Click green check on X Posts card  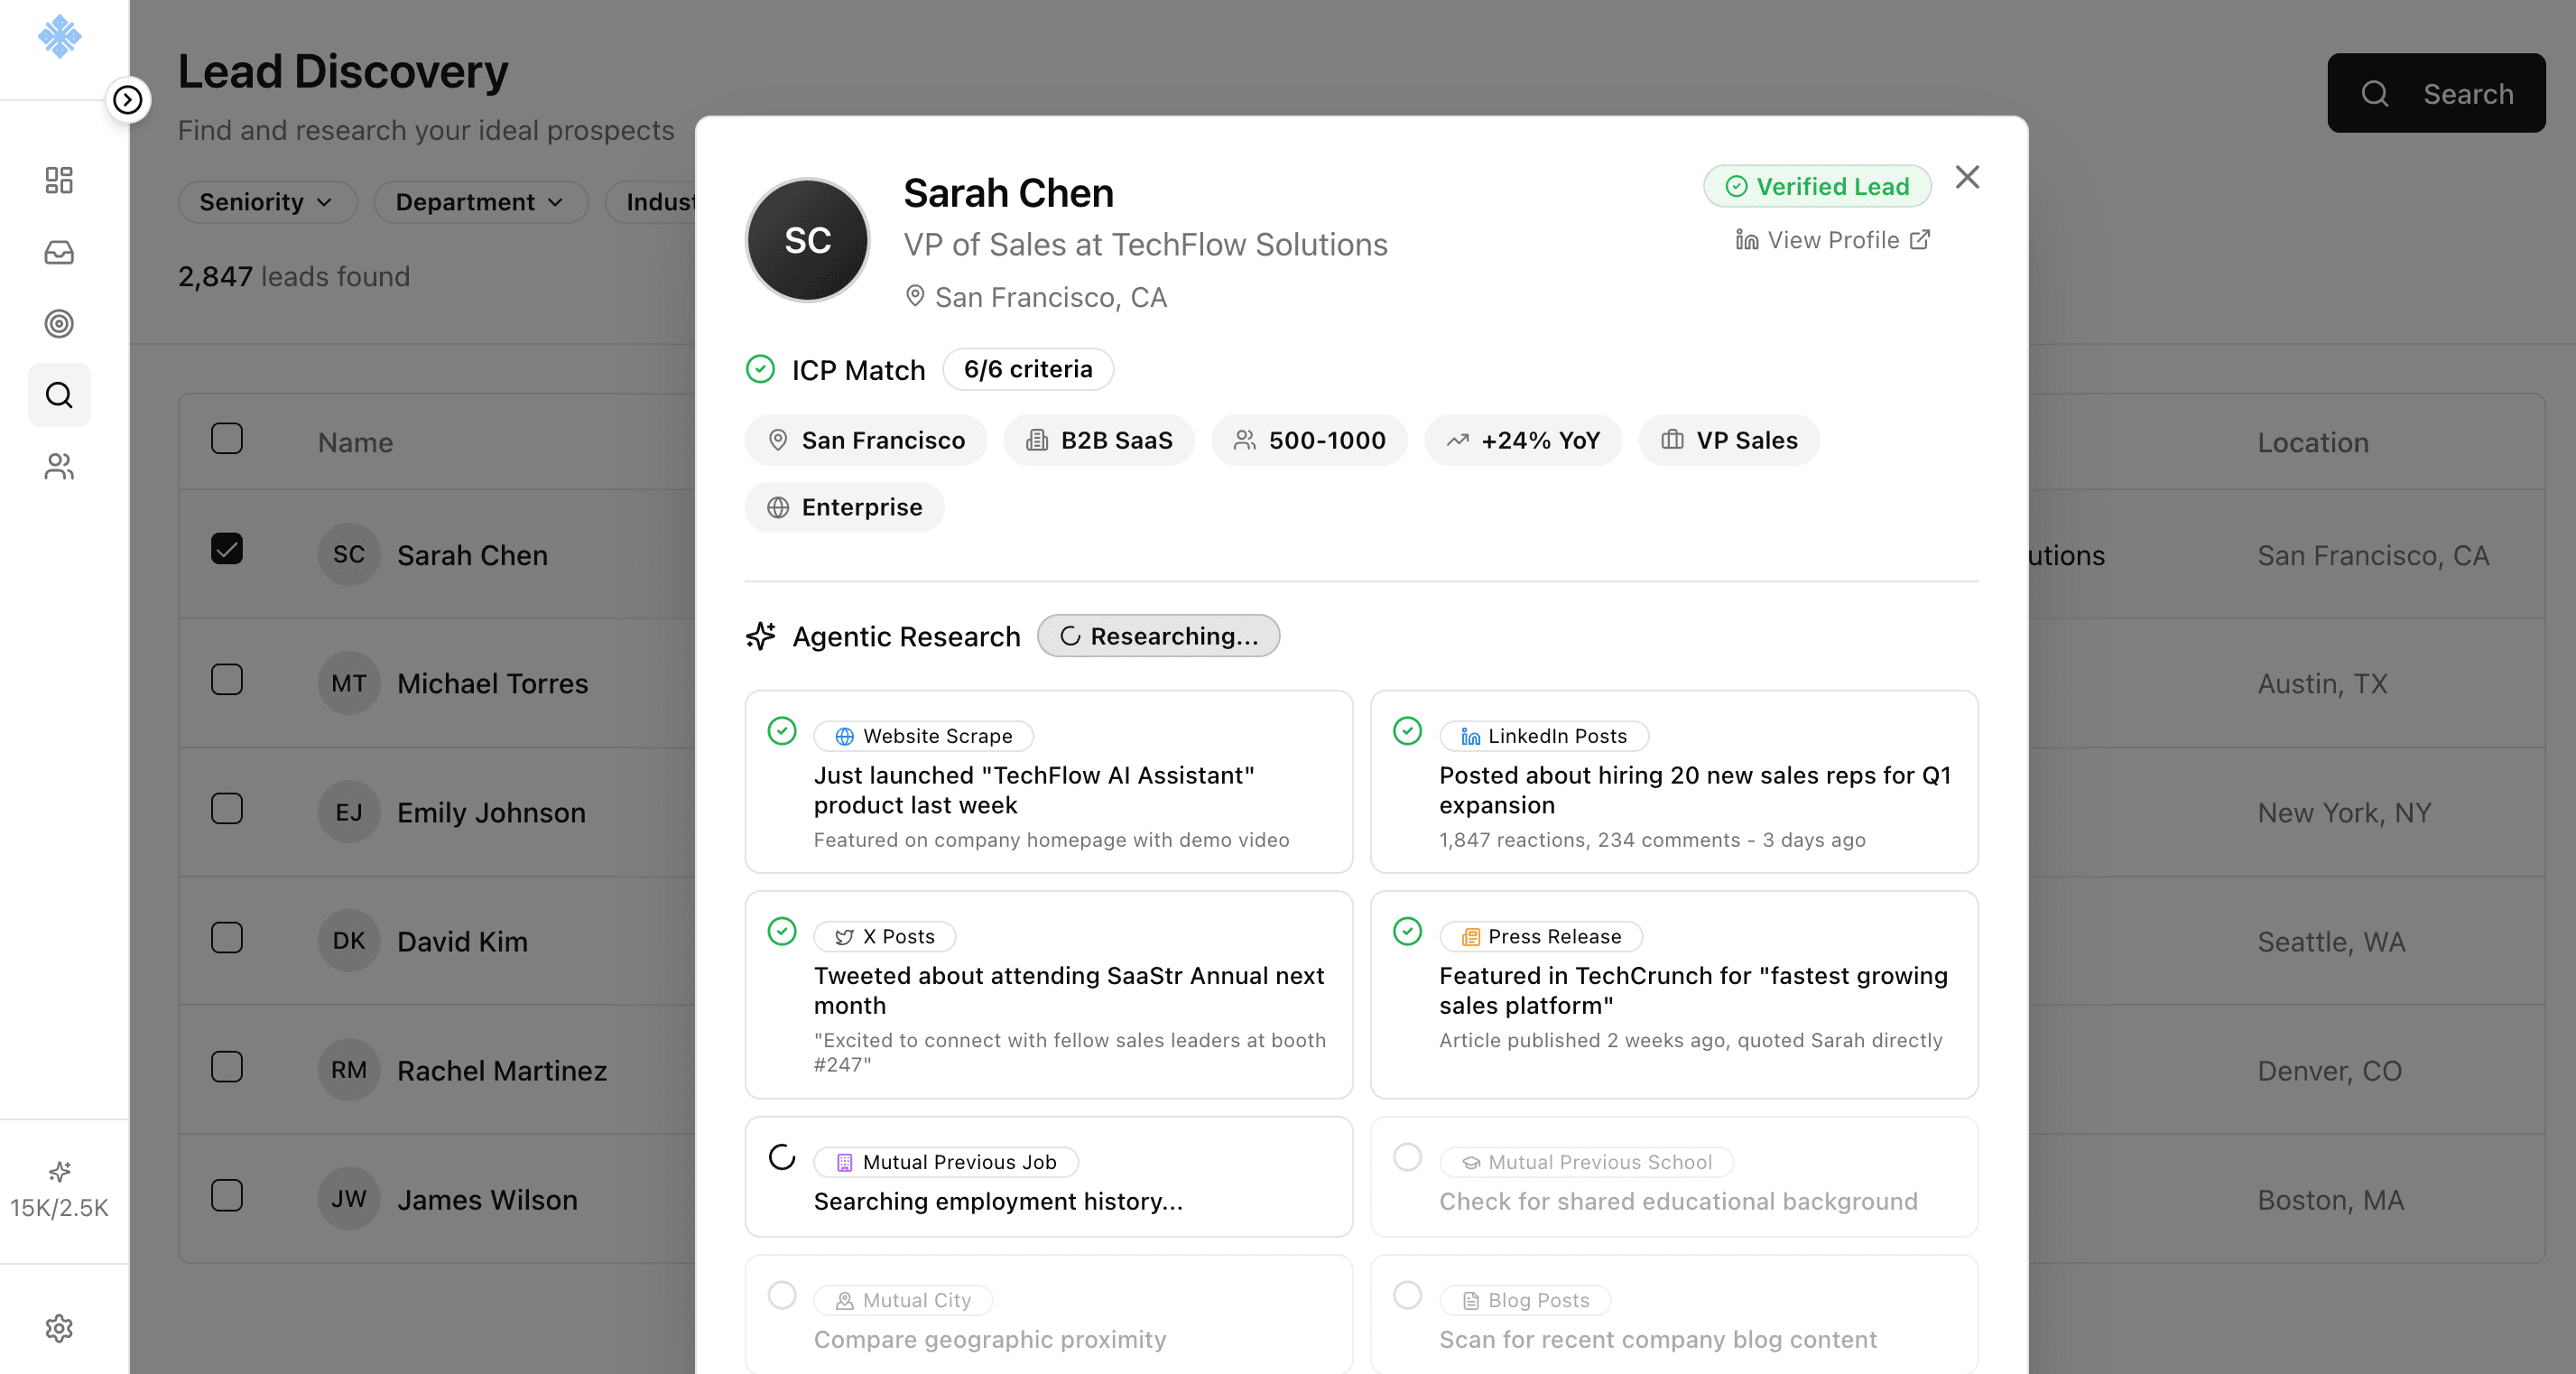[x=782, y=931]
